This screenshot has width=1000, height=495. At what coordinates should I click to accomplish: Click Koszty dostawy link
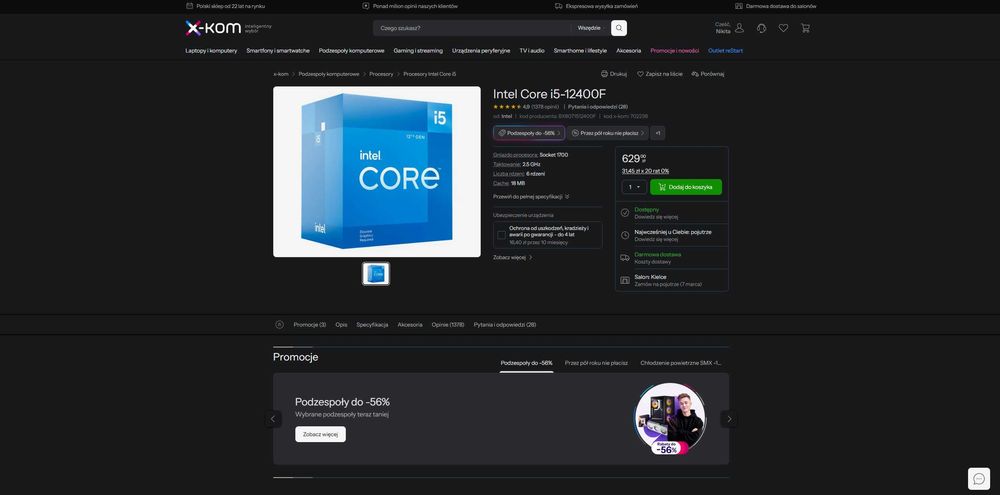click(651, 262)
